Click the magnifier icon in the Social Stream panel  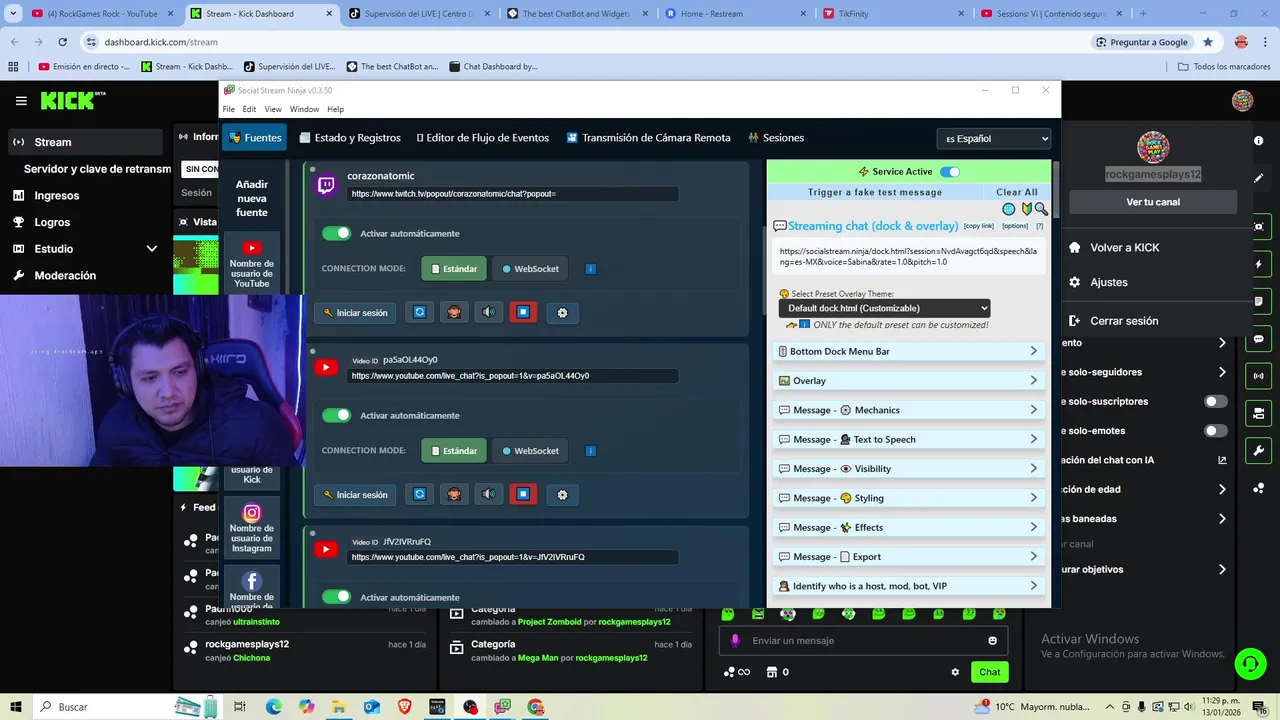[x=1041, y=209]
